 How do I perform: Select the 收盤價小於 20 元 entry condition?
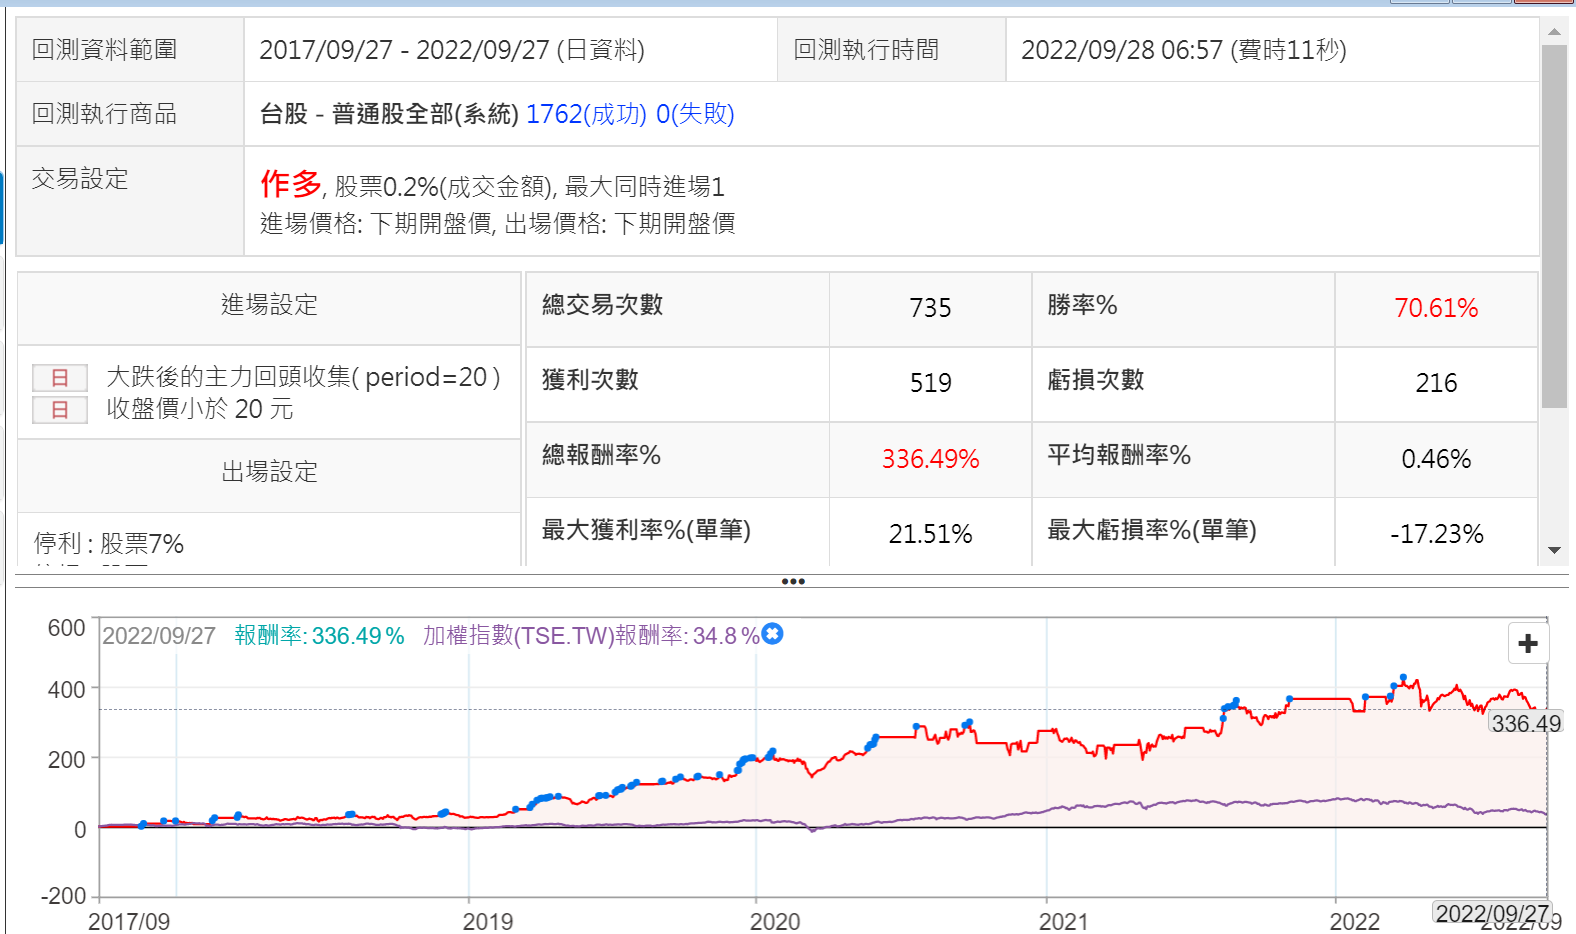(200, 409)
